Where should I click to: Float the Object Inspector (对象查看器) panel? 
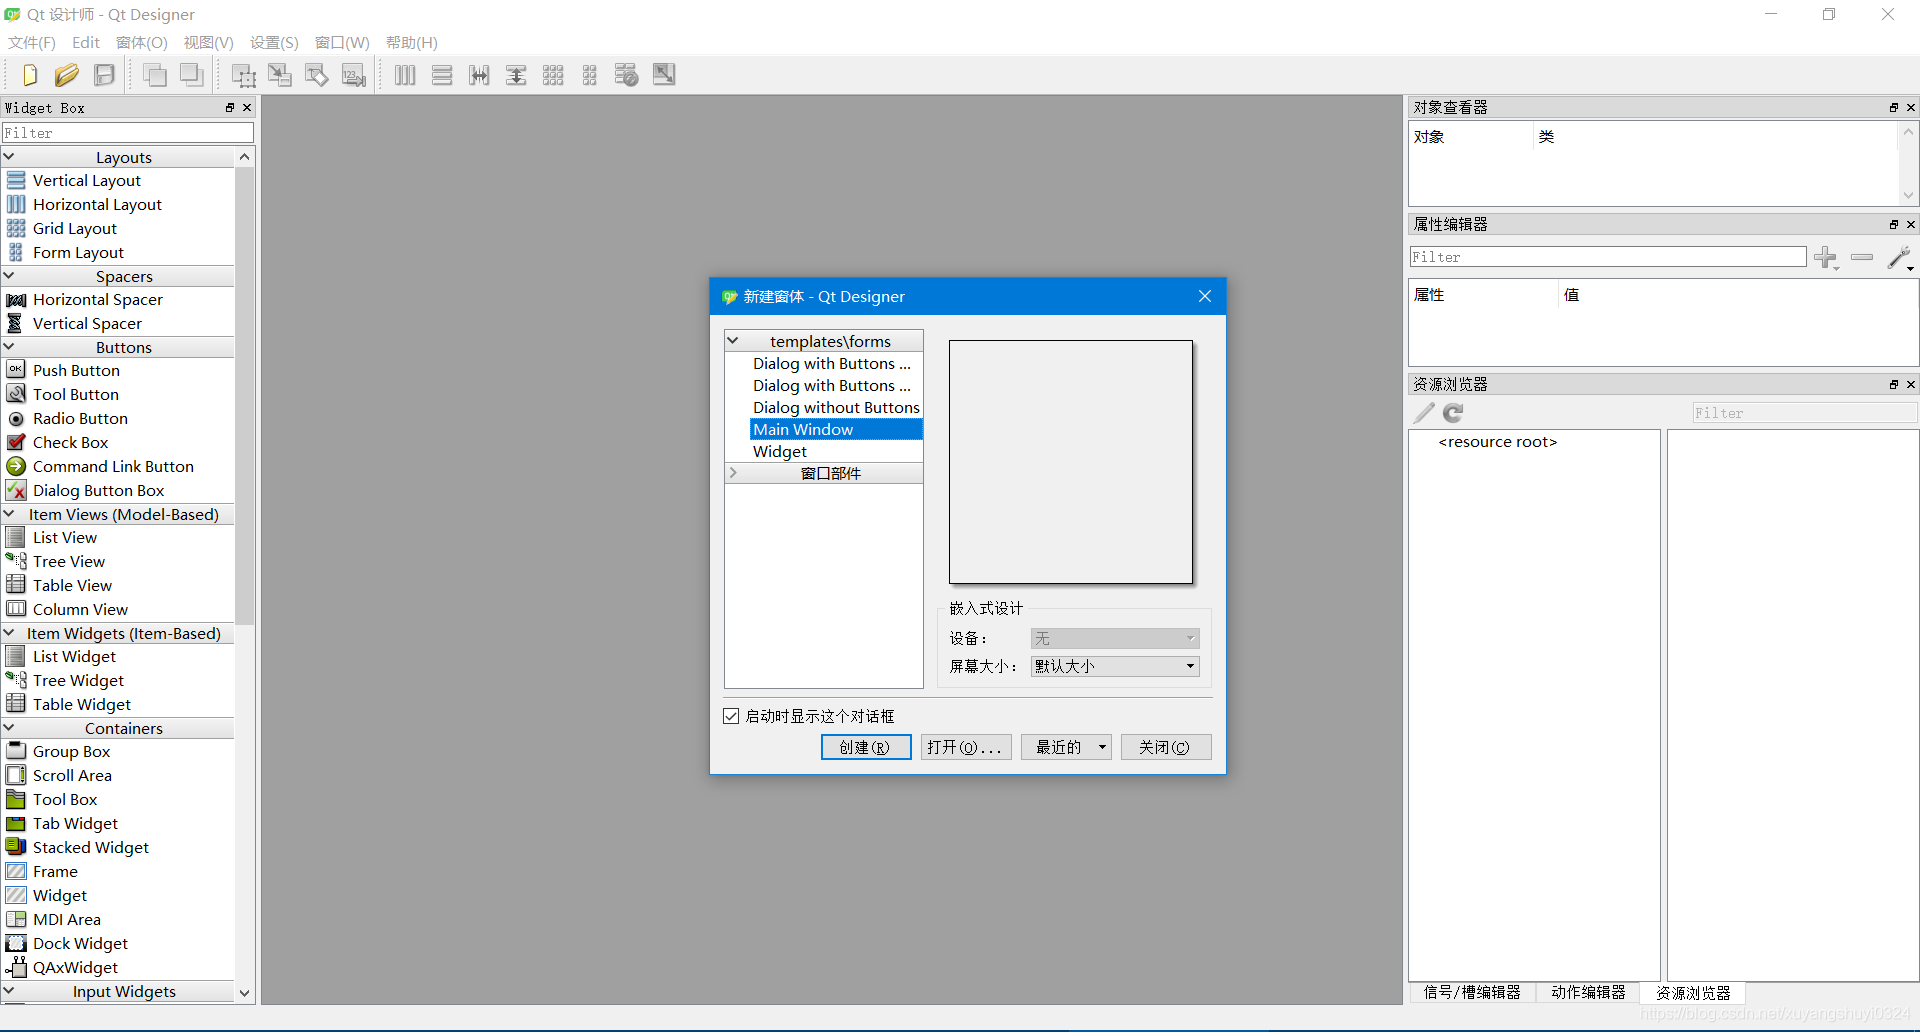click(x=1894, y=108)
